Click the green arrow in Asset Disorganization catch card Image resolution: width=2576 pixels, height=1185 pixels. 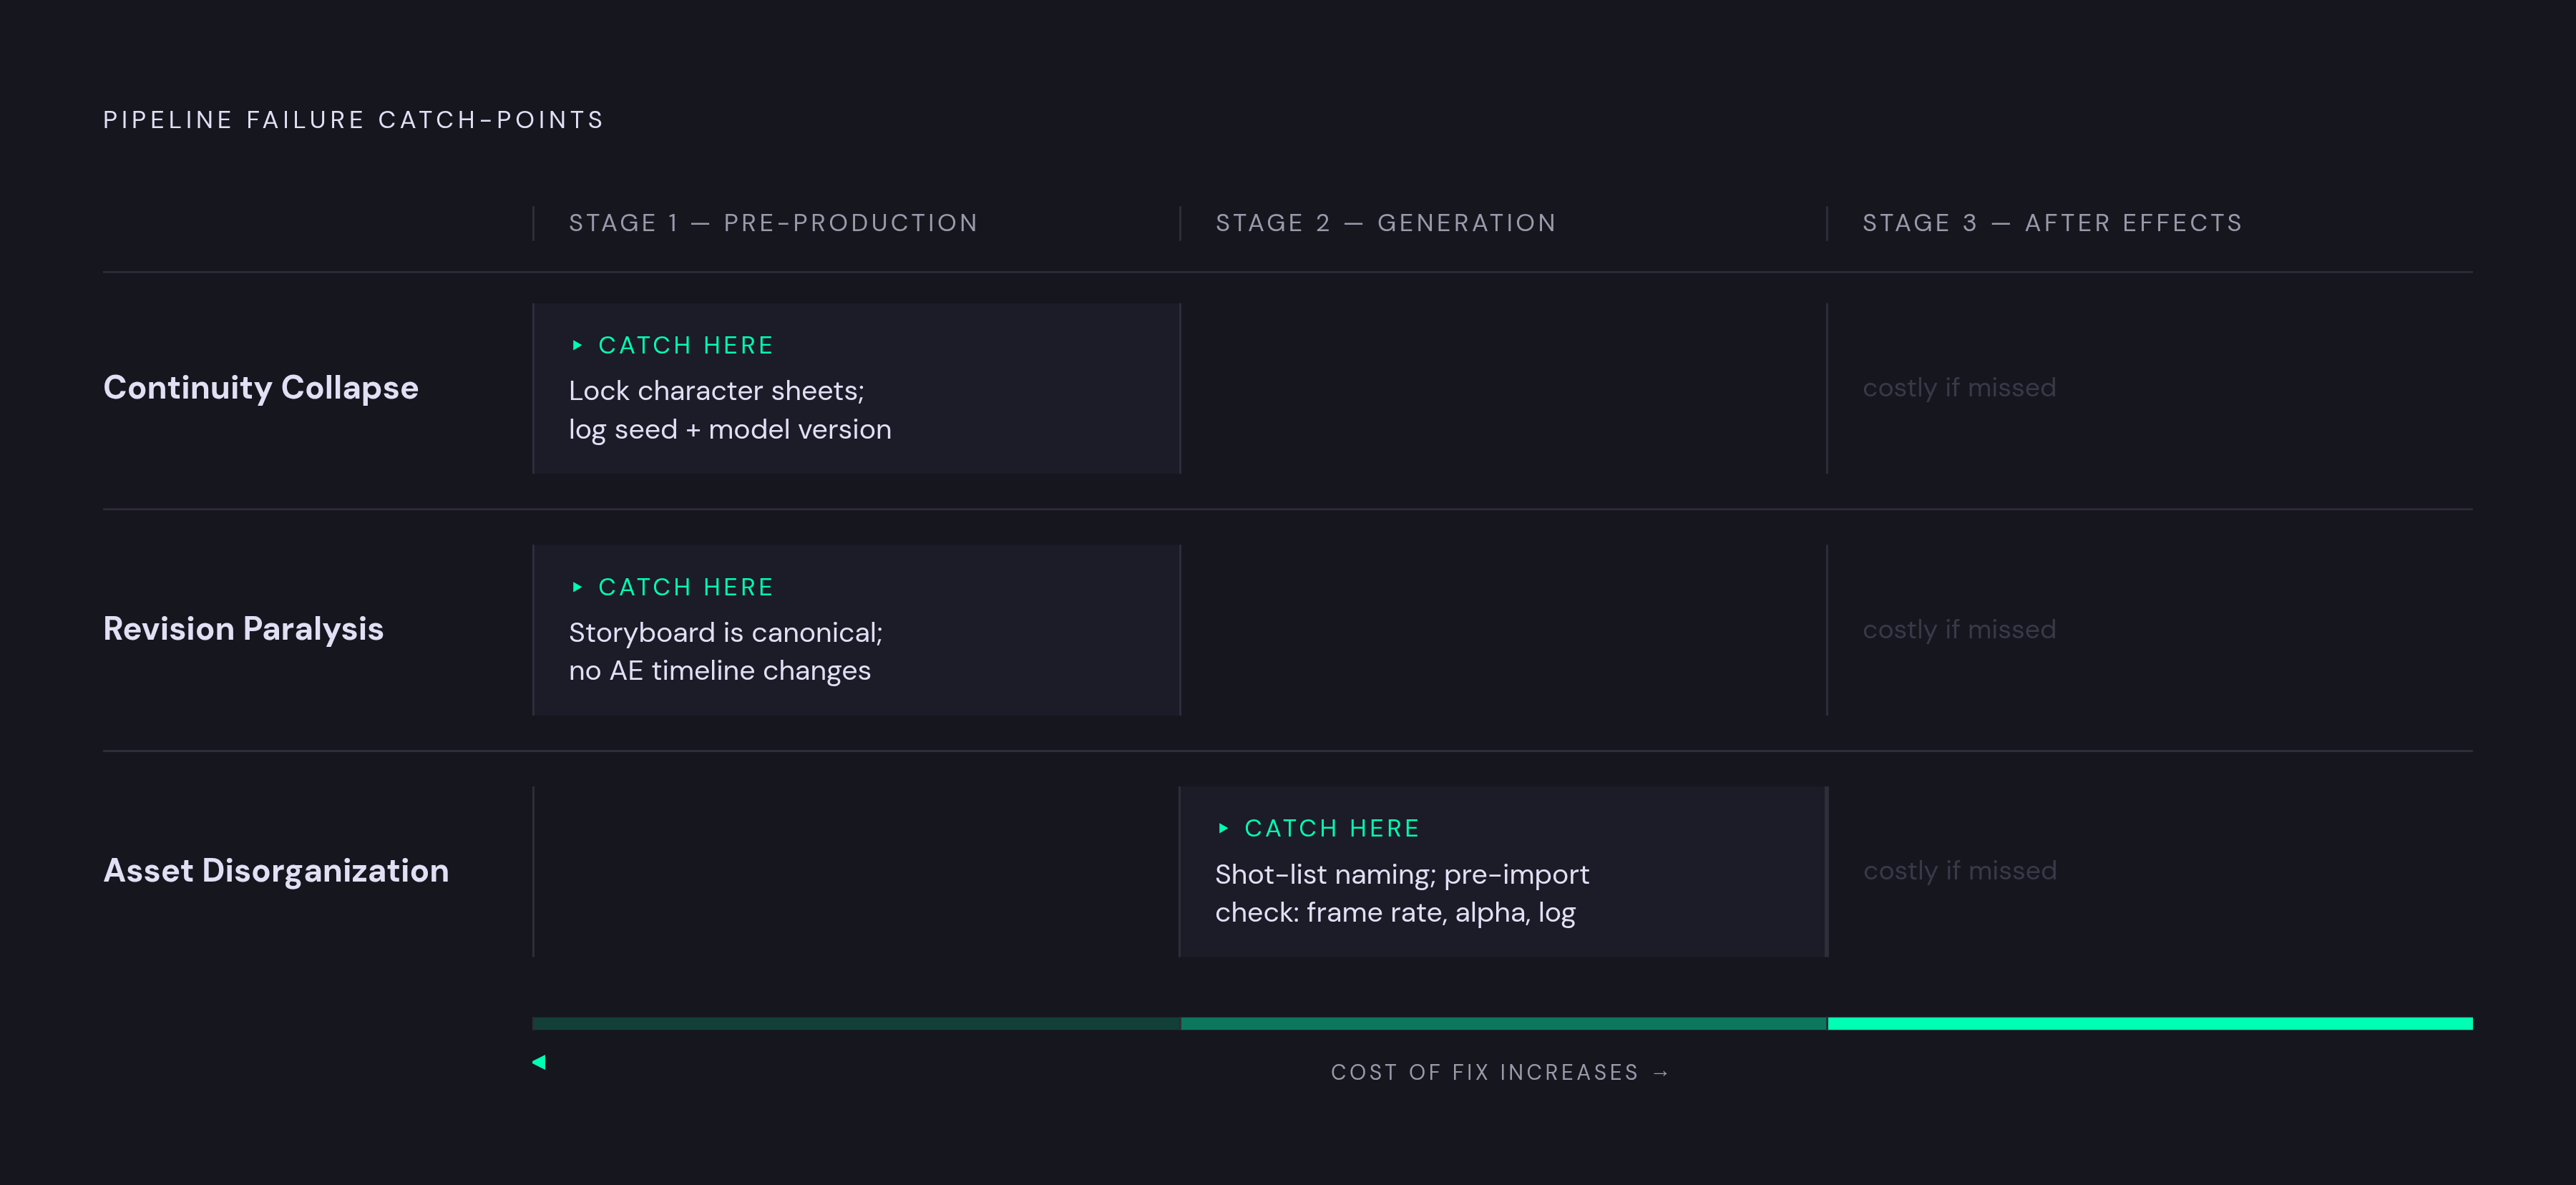(x=1223, y=828)
